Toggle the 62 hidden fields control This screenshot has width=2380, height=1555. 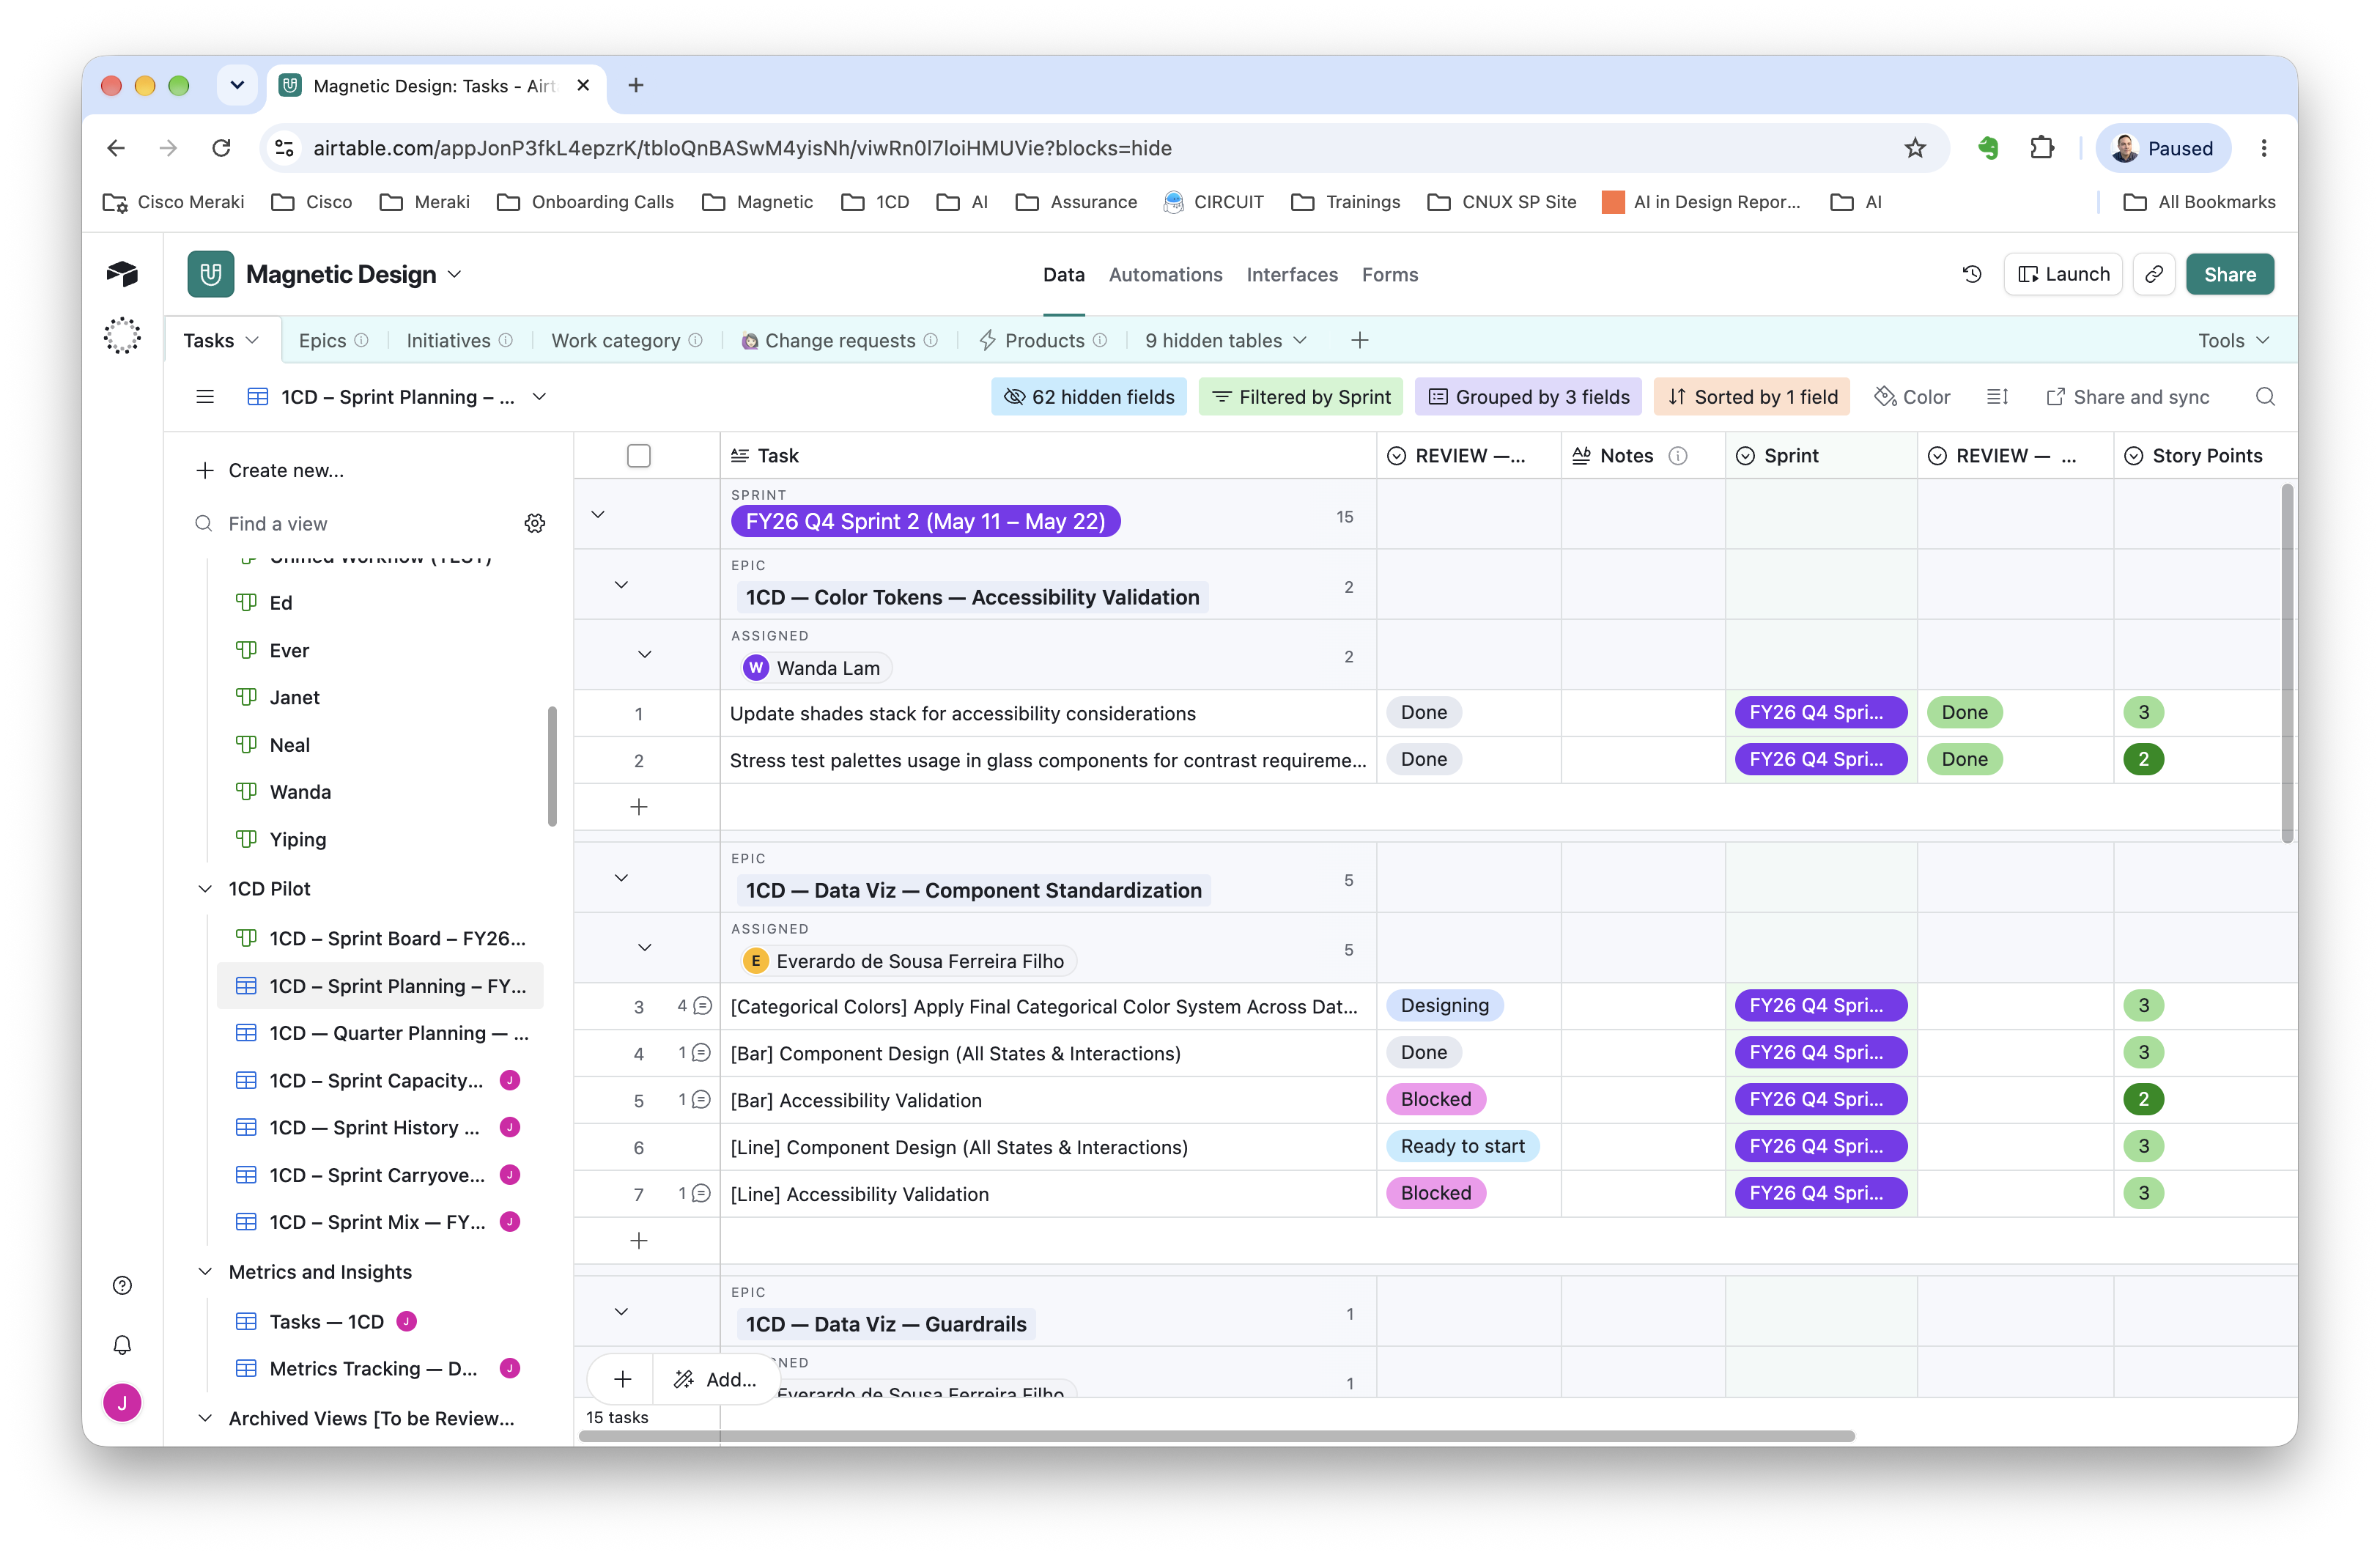pos(1089,397)
